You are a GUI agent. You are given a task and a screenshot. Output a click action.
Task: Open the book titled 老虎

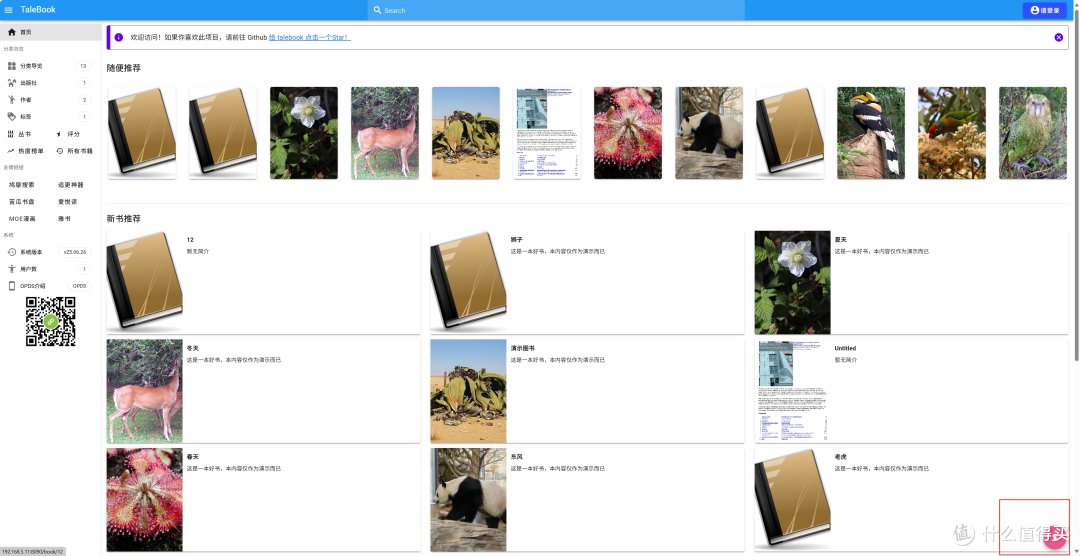pyautogui.click(x=911, y=500)
